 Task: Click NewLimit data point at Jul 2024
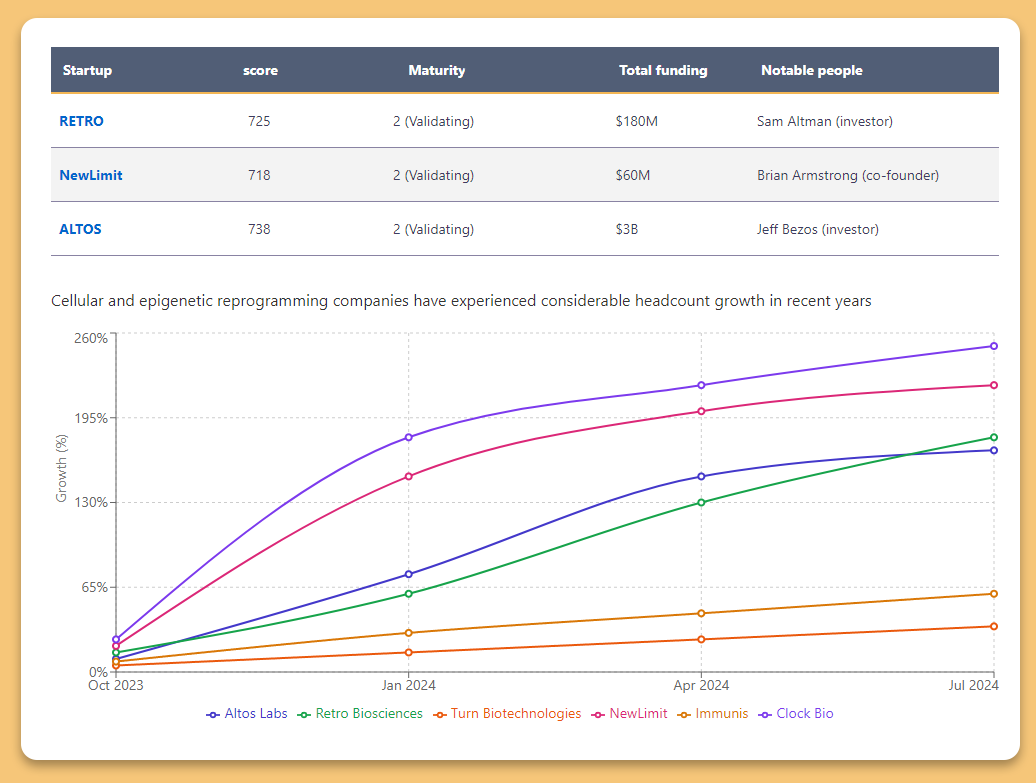[994, 385]
